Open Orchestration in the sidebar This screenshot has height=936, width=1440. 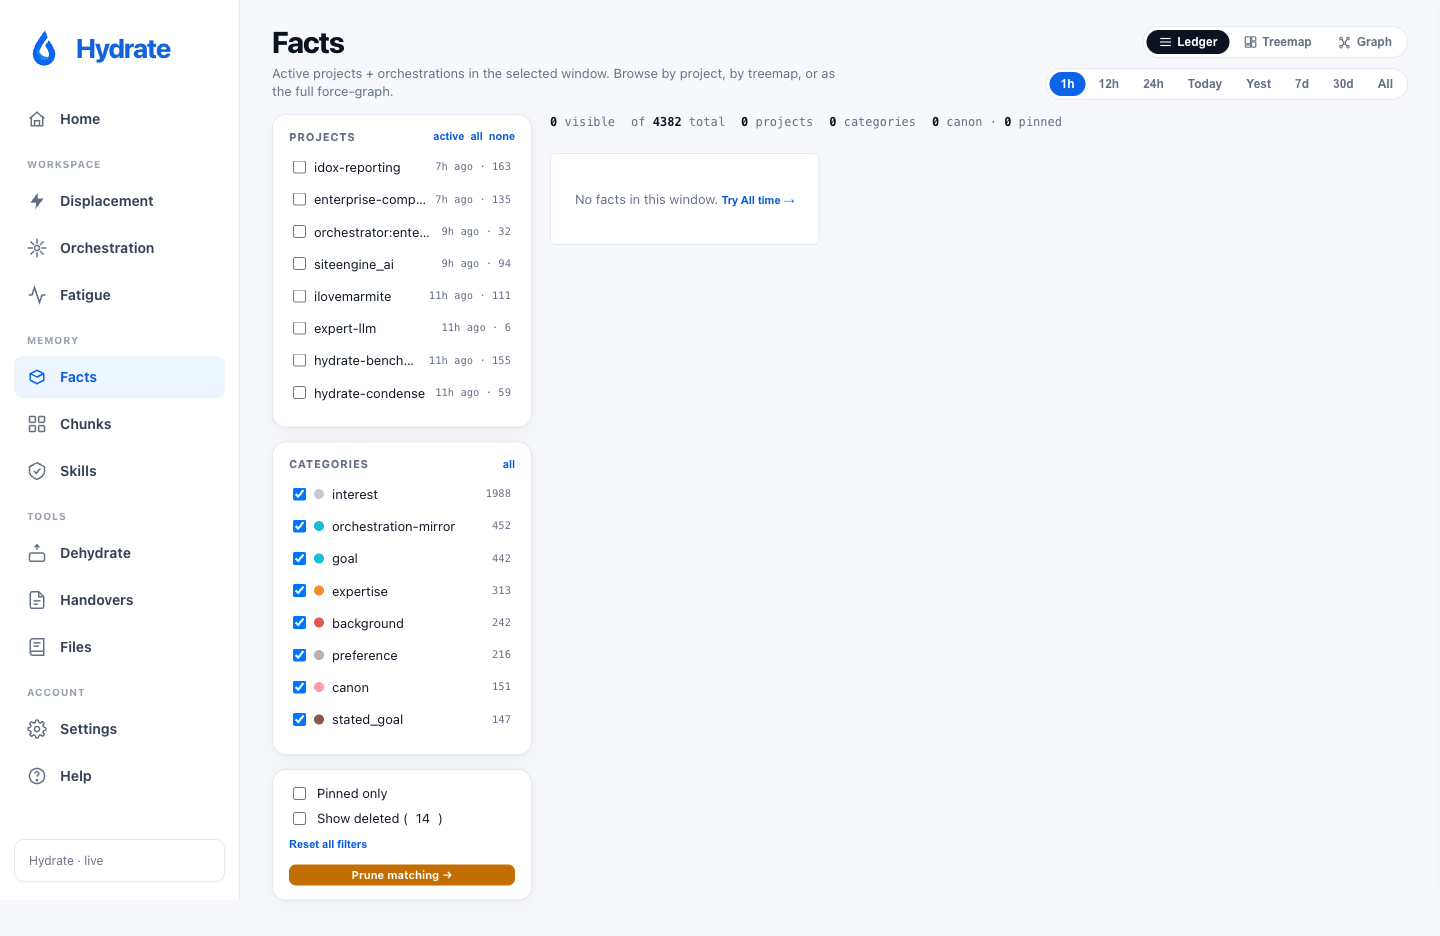[119, 248]
